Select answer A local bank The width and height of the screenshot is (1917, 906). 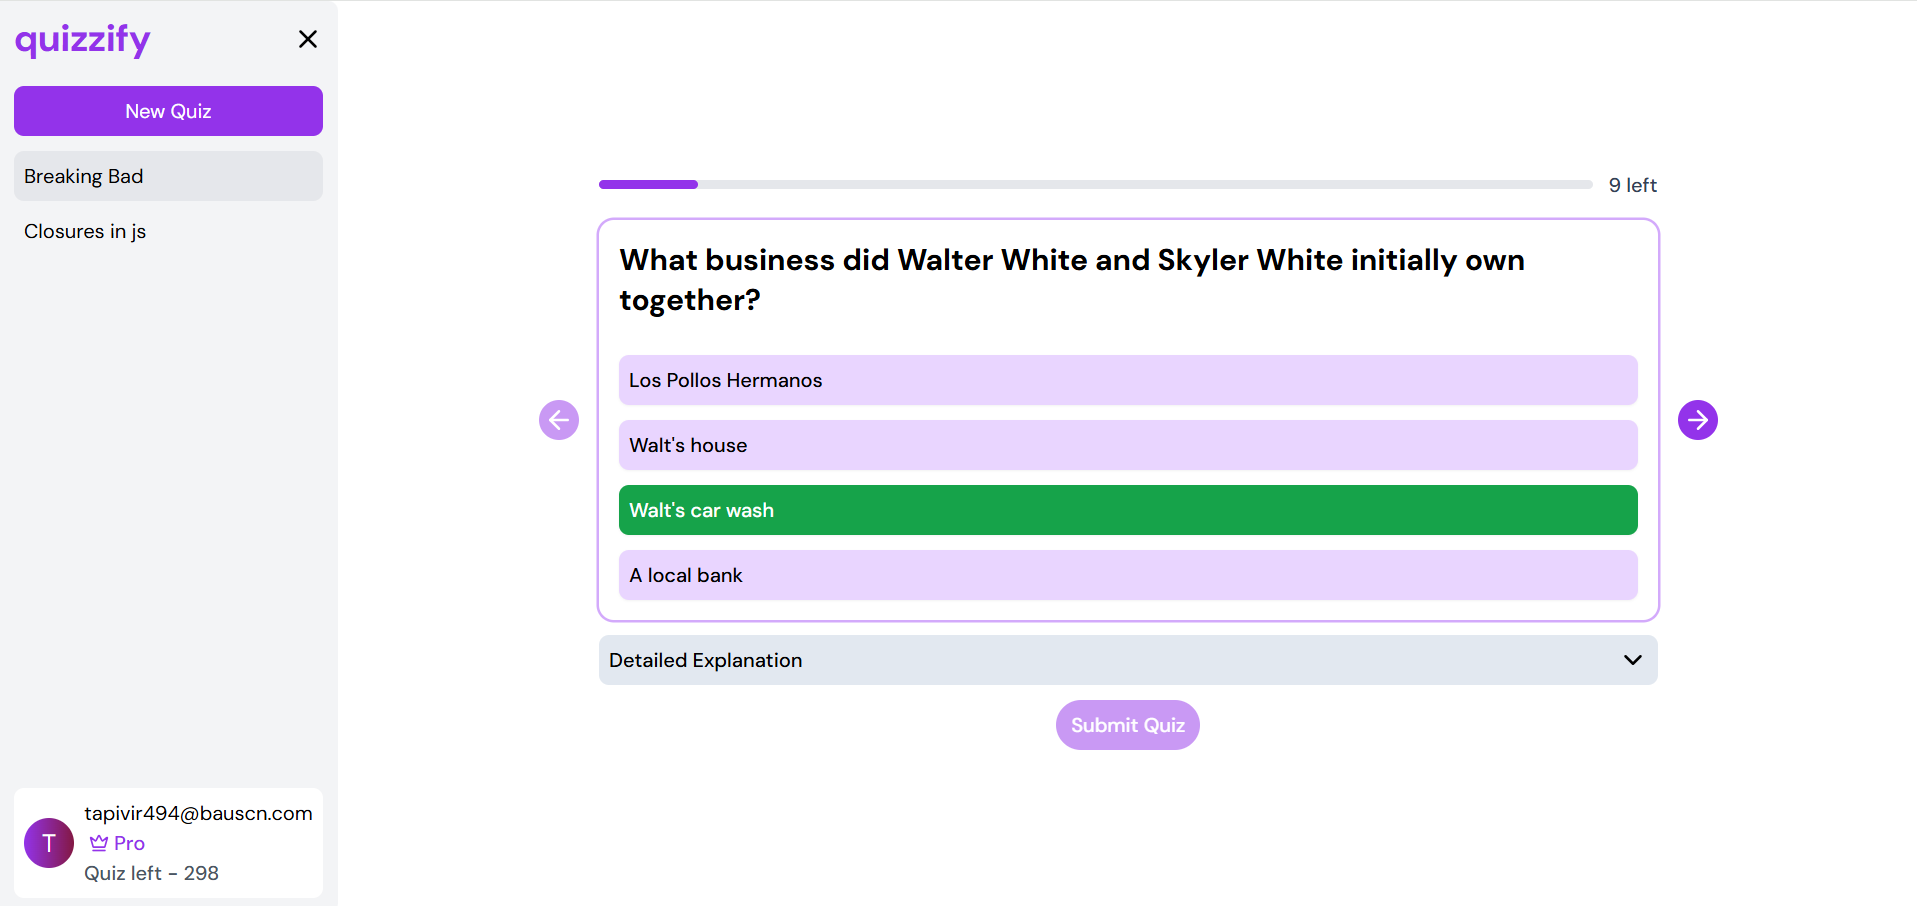tap(1128, 575)
